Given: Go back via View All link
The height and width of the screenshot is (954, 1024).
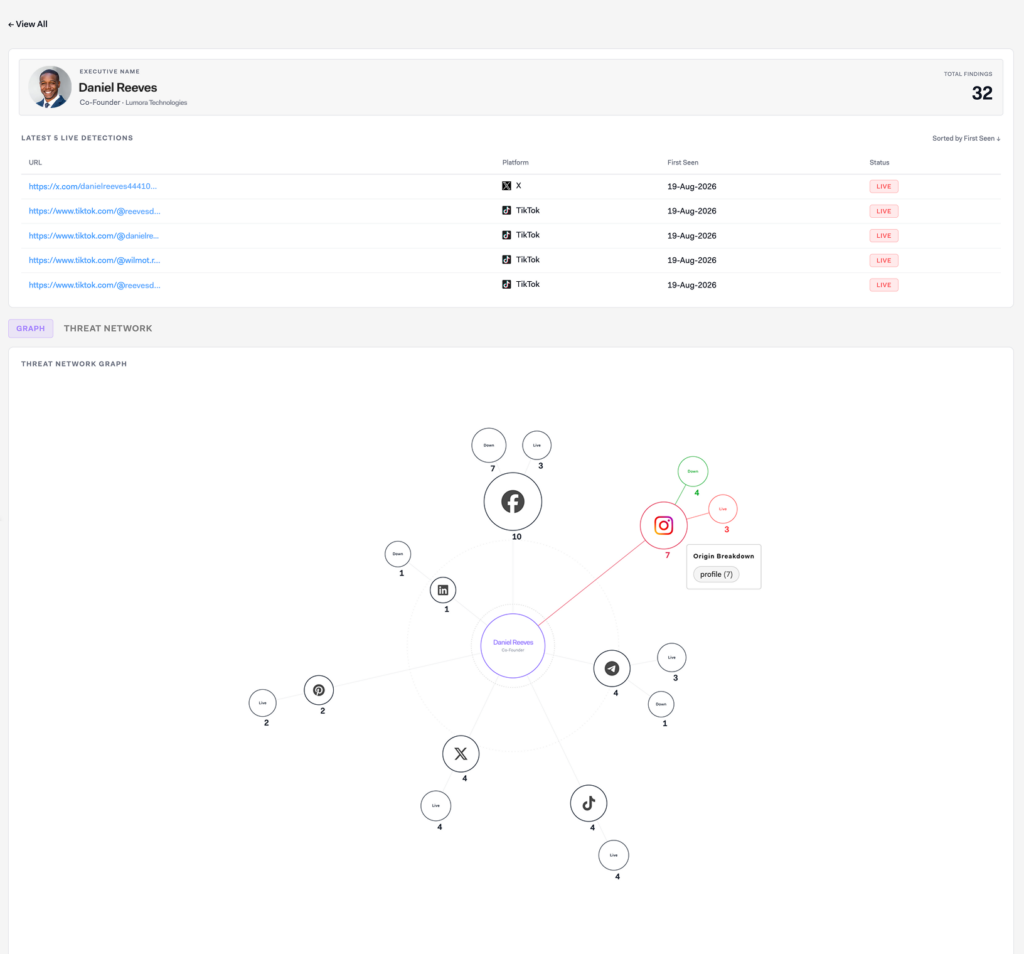Looking at the screenshot, I should 27,24.
